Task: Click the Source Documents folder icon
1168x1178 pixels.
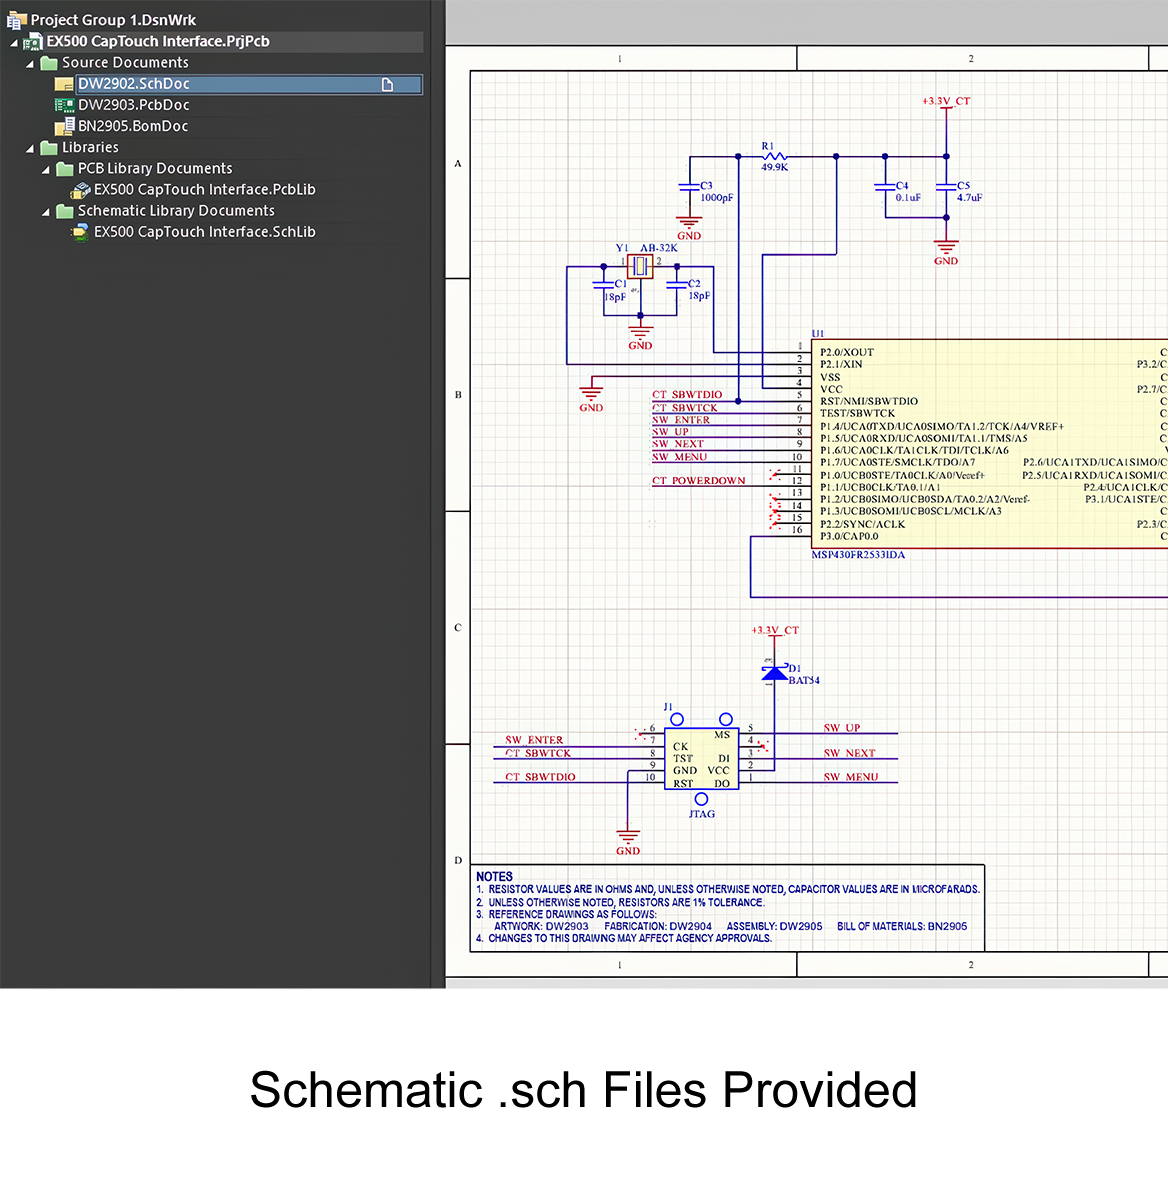Action: [49, 62]
